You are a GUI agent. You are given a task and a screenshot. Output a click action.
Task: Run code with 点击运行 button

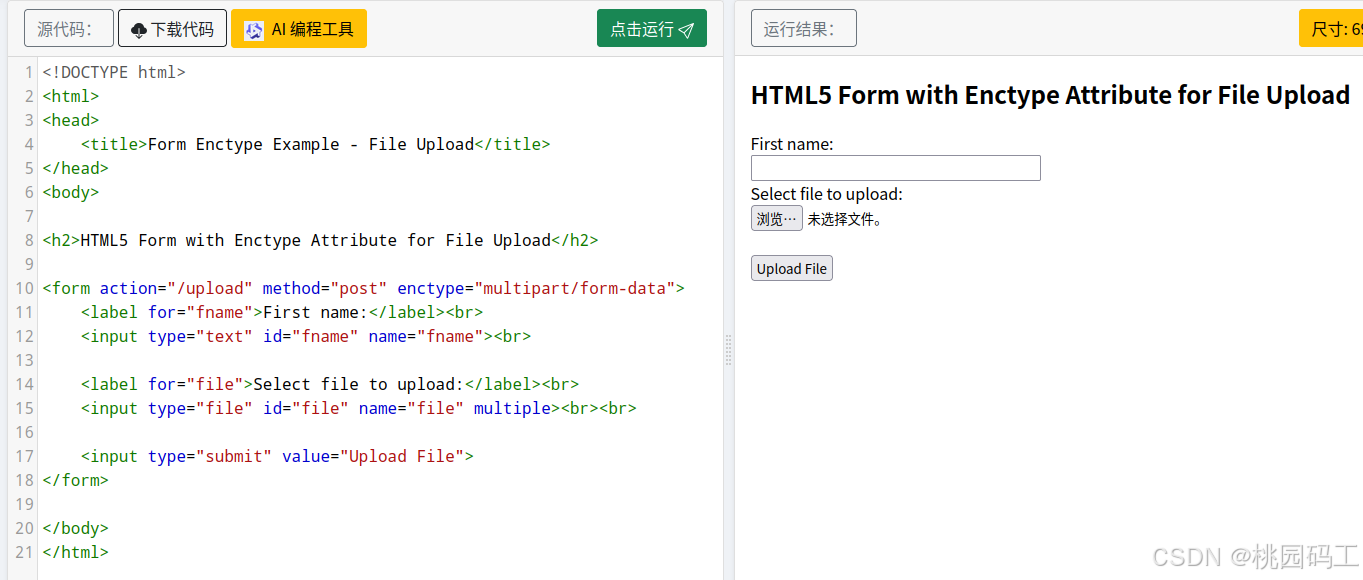pos(652,29)
